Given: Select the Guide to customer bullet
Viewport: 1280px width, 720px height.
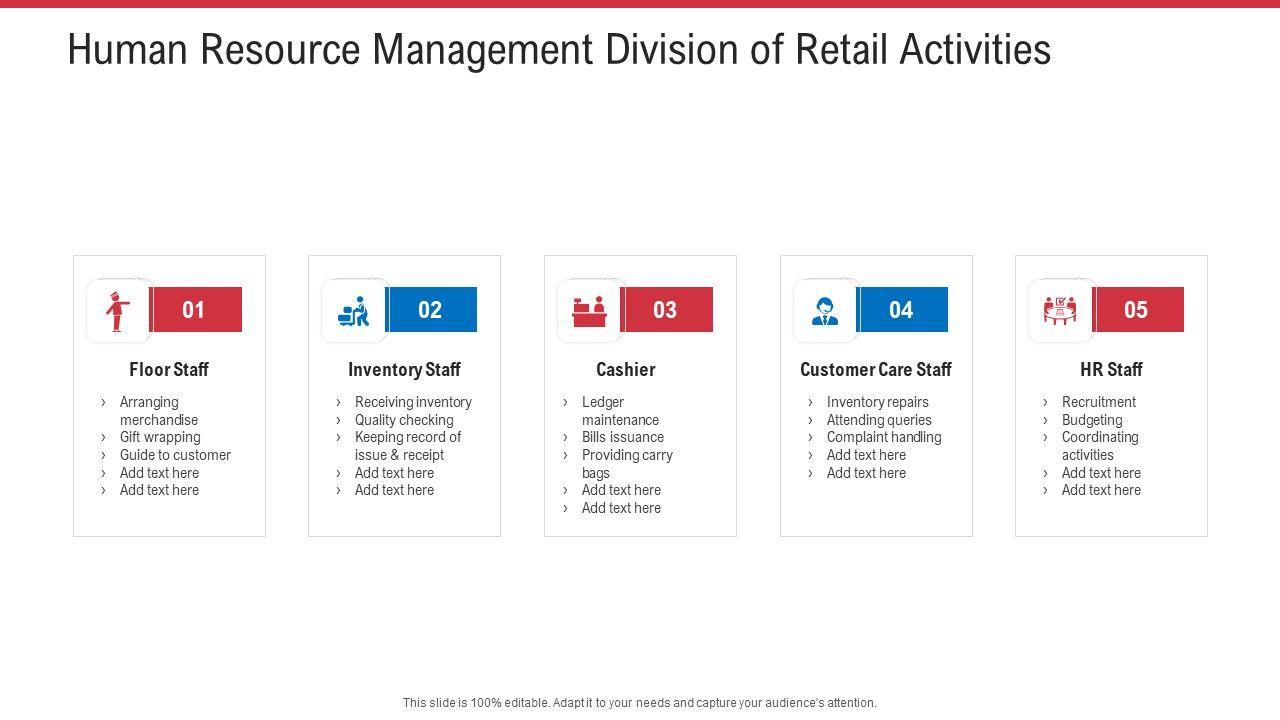Looking at the screenshot, I should [175, 455].
